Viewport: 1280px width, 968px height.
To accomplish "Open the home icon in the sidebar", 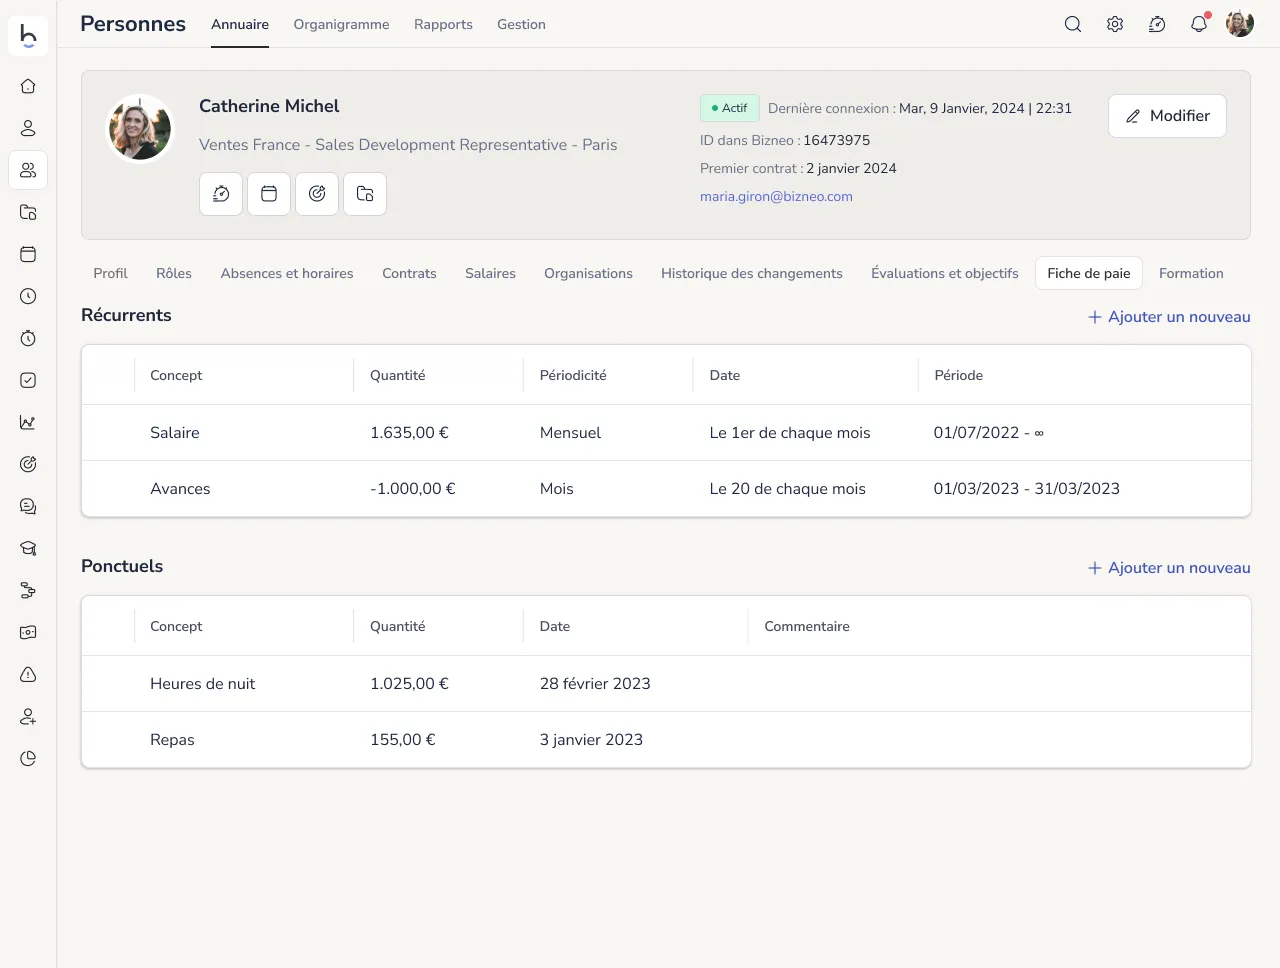I will pos(28,86).
